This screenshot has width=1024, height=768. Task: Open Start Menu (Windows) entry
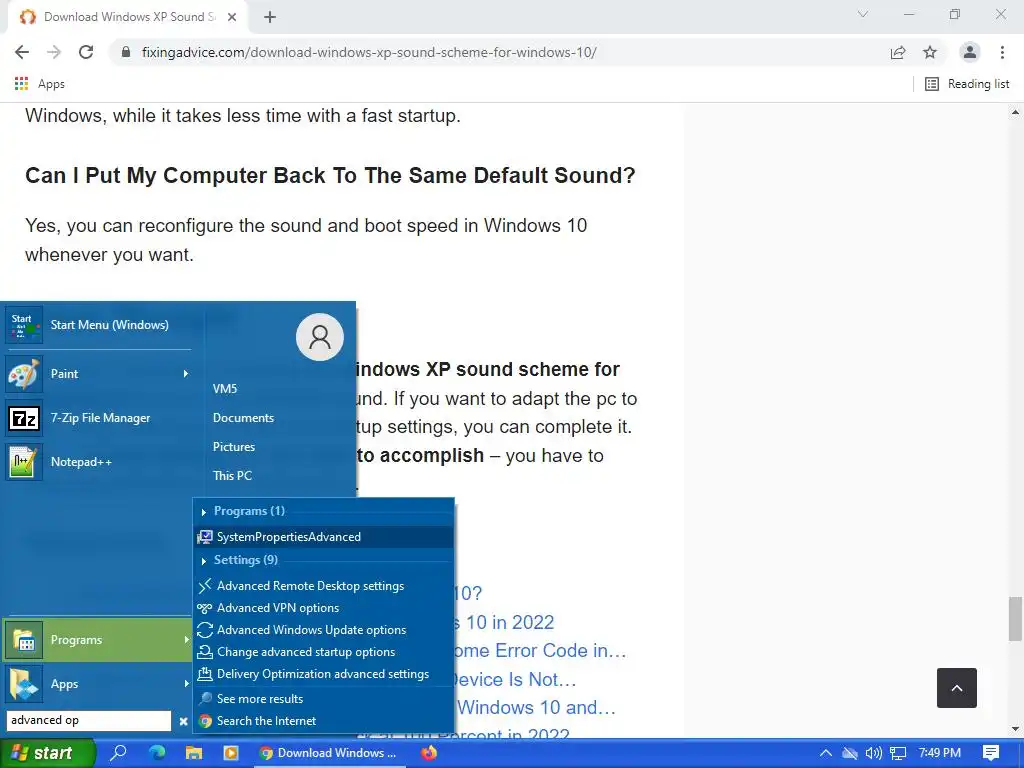[x=98, y=325]
